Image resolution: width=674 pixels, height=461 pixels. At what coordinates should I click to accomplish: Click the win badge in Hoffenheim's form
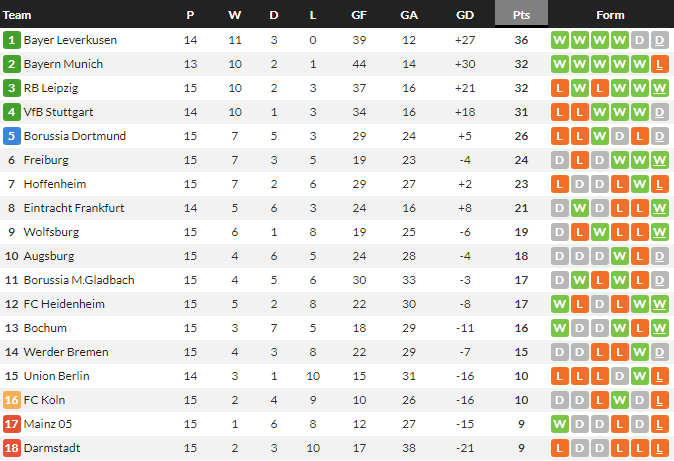pyautogui.click(x=640, y=184)
